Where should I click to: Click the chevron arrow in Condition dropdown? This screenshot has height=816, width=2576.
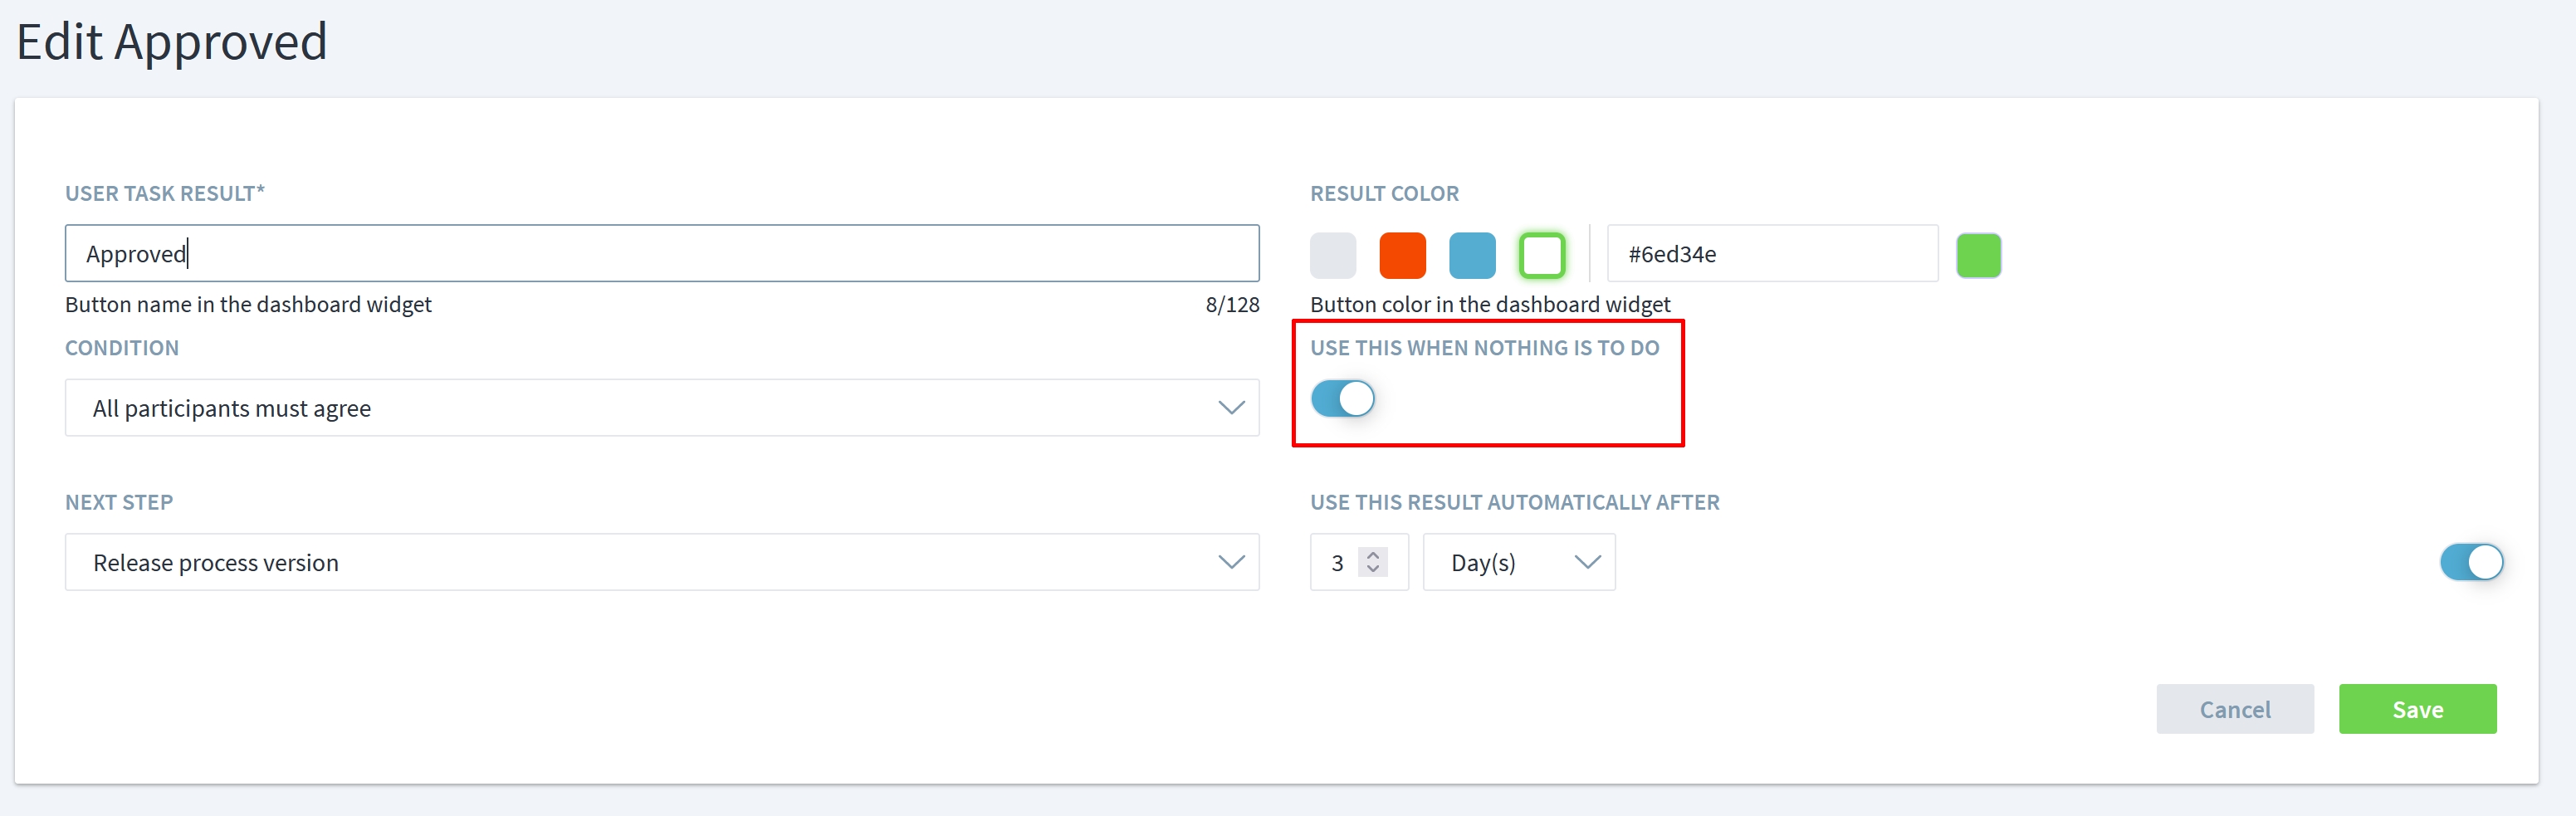(1231, 408)
